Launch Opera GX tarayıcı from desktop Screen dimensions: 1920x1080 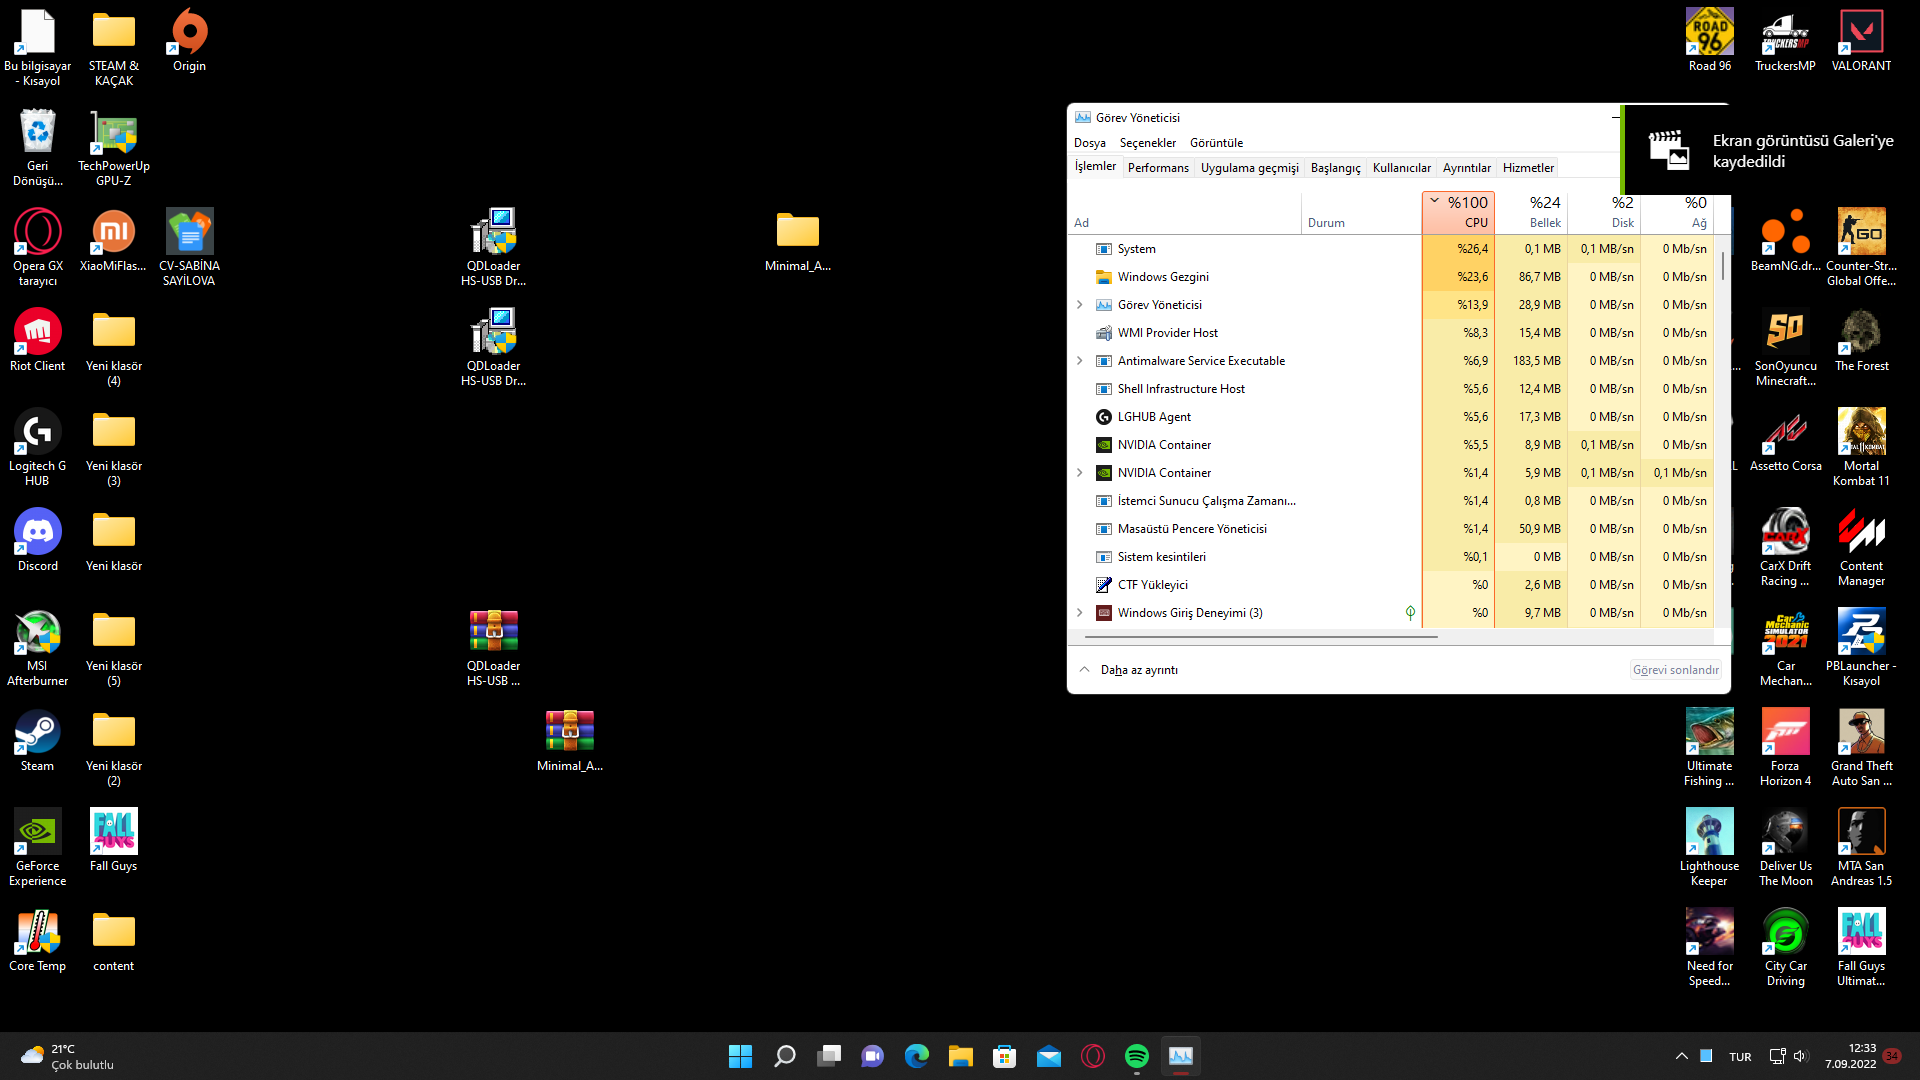[x=38, y=247]
